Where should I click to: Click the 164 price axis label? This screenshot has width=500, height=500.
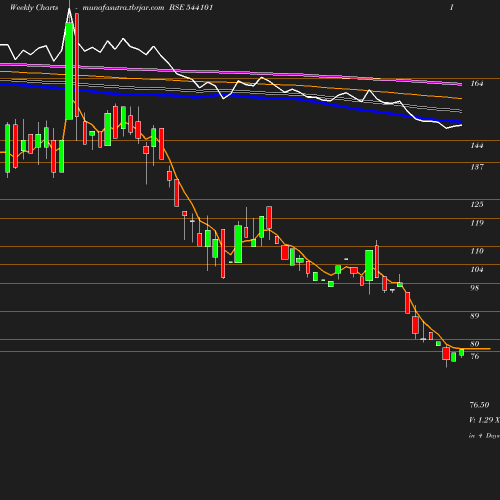[477, 83]
